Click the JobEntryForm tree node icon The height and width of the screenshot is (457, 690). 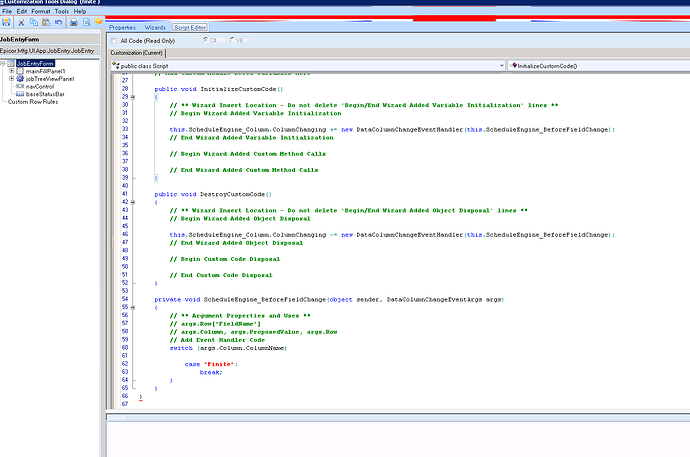11,63
